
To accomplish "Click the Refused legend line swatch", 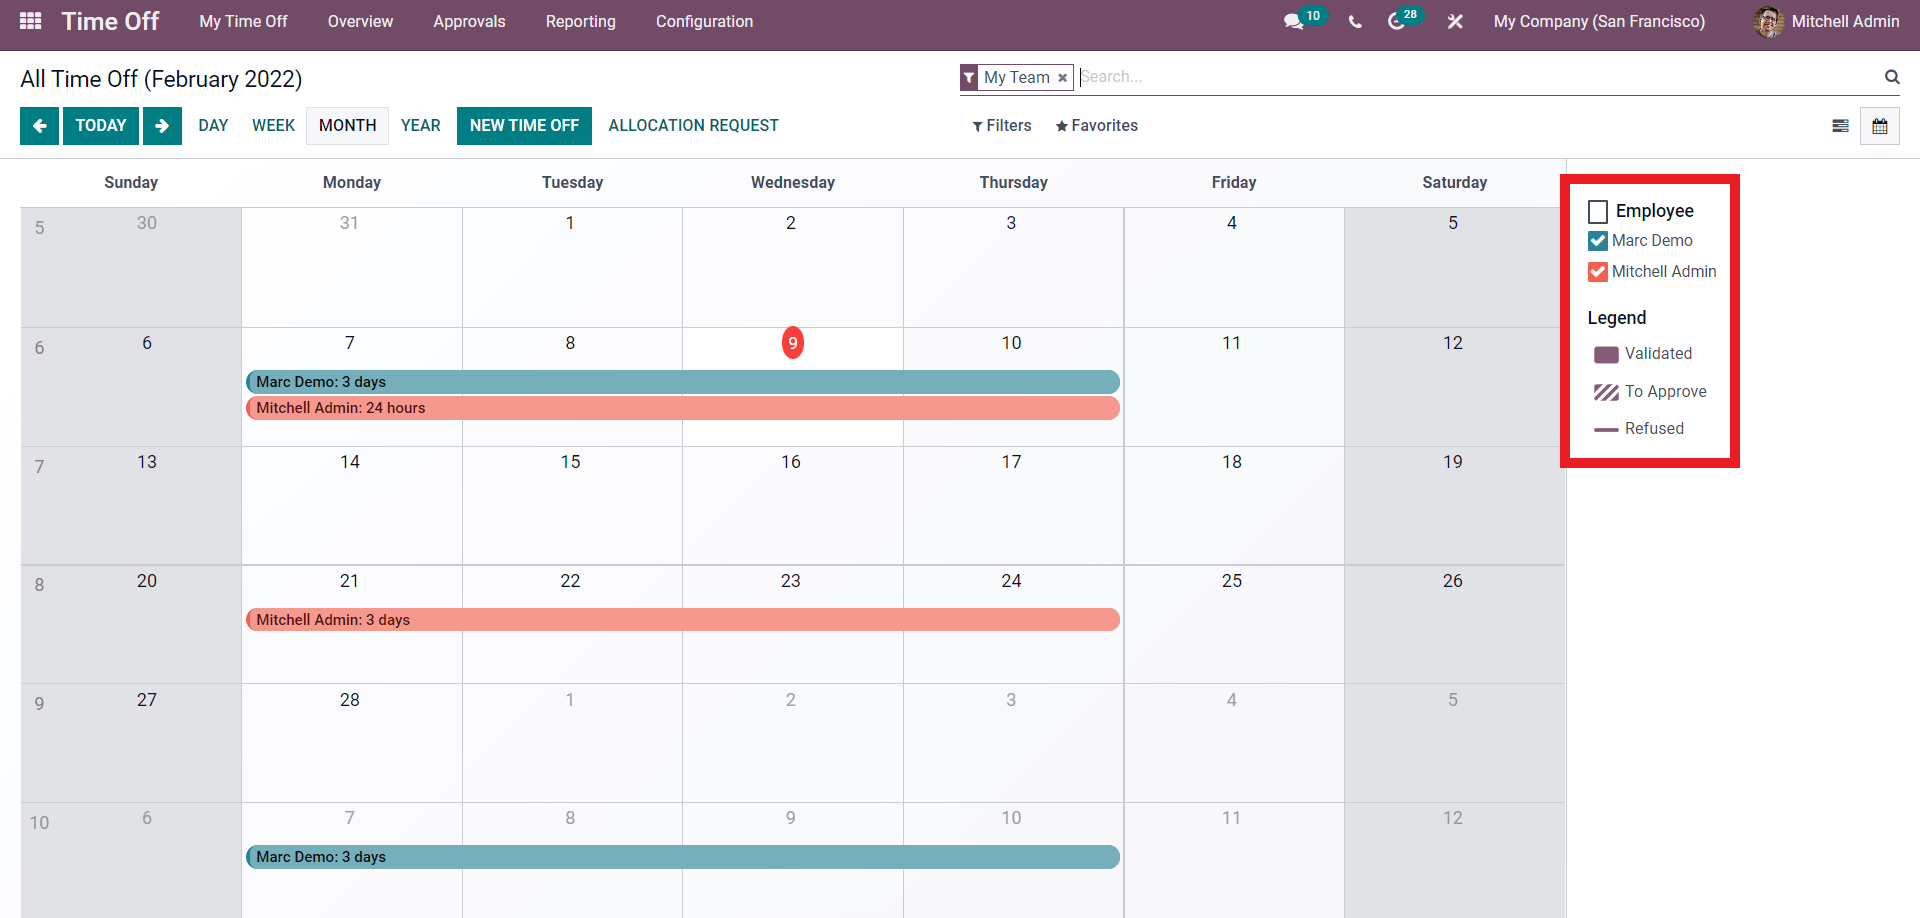I will 1606,429.
